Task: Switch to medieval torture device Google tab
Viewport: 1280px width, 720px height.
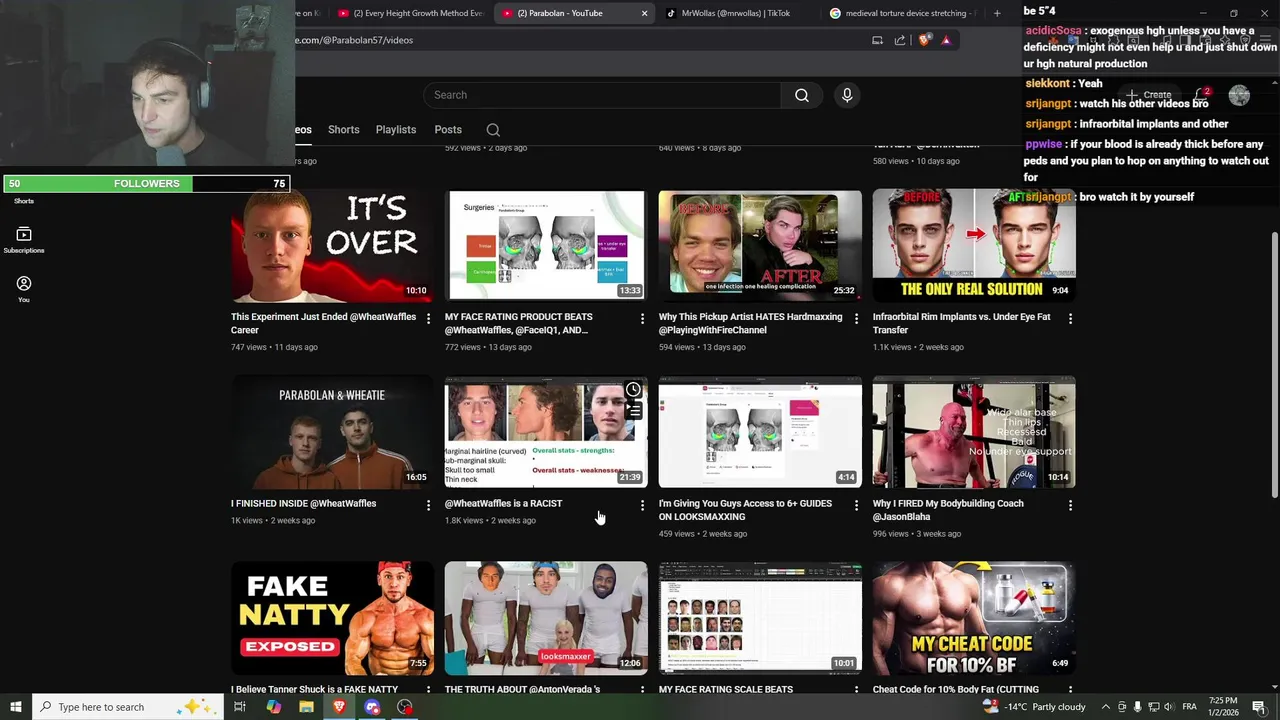Action: click(x=905, y=13)
